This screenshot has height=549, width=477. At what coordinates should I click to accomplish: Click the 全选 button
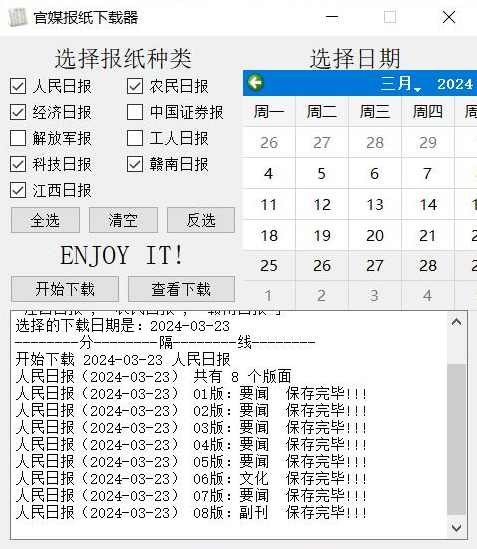[x=45, y=220]
